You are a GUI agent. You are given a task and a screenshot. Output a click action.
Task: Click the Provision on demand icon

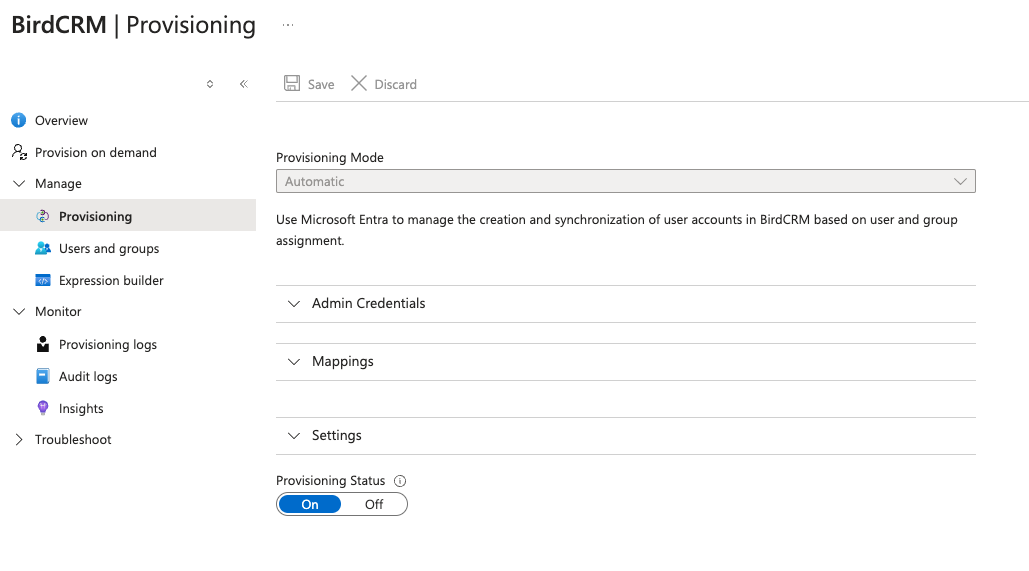pos(18,152)
